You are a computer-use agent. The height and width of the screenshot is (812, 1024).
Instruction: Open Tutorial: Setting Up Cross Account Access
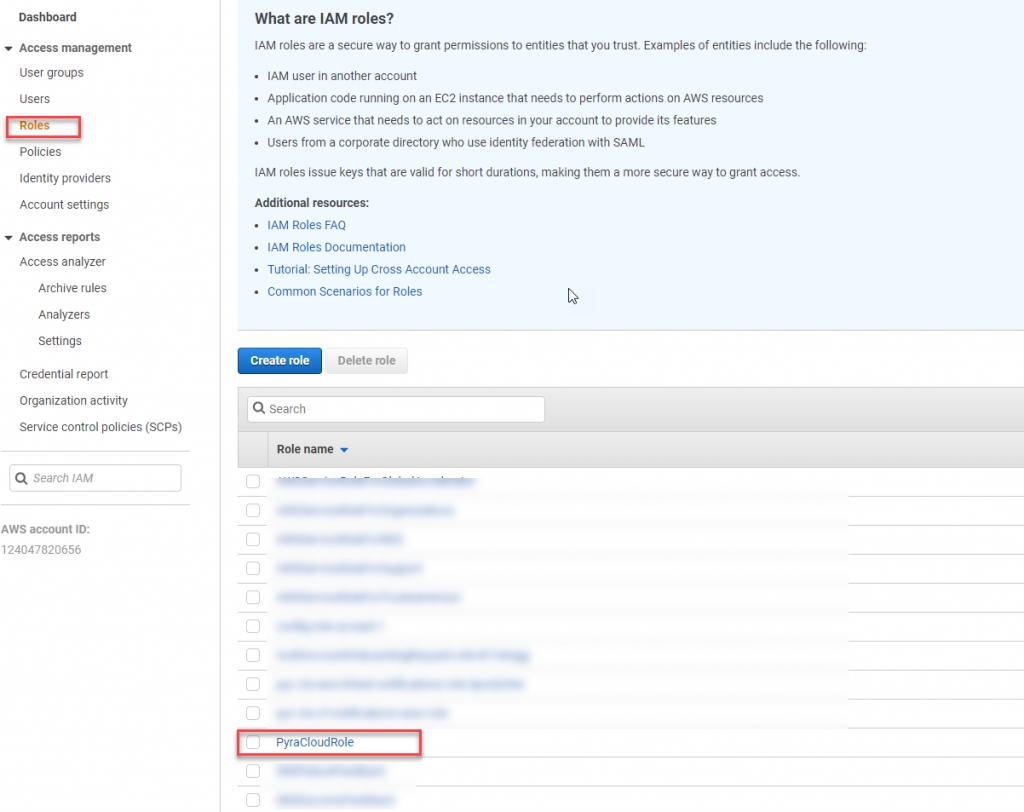point(378,269)
